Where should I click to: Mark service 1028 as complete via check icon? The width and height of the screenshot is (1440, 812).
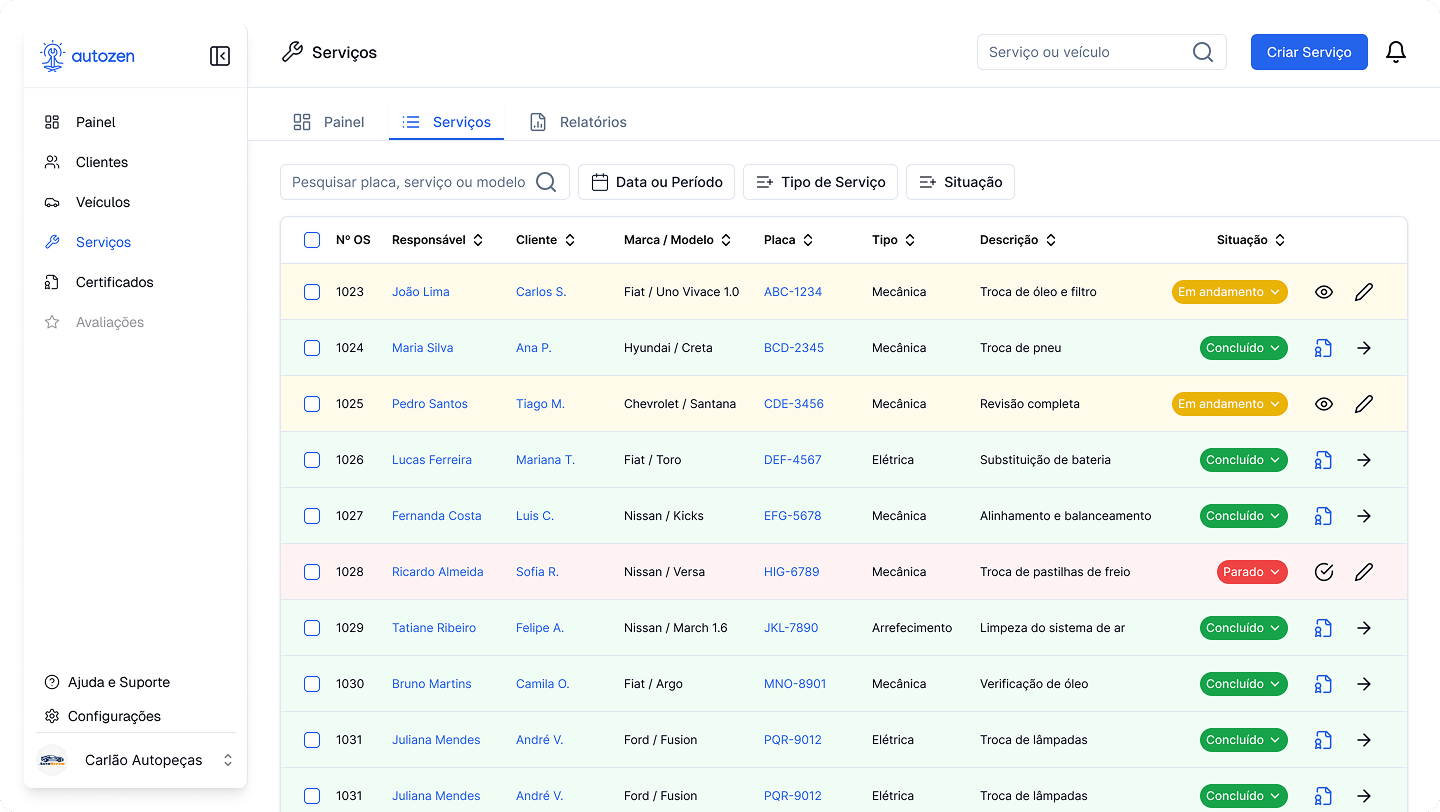point(1324,572)
